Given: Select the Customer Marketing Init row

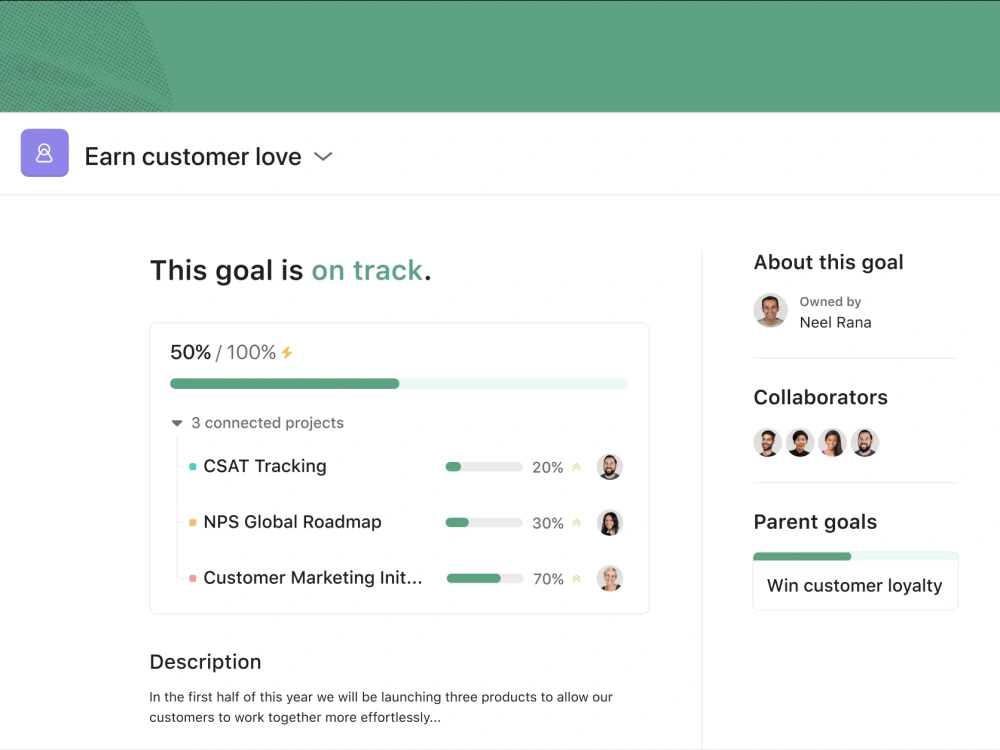Looking at the screenshot, I should click(312, 578).
